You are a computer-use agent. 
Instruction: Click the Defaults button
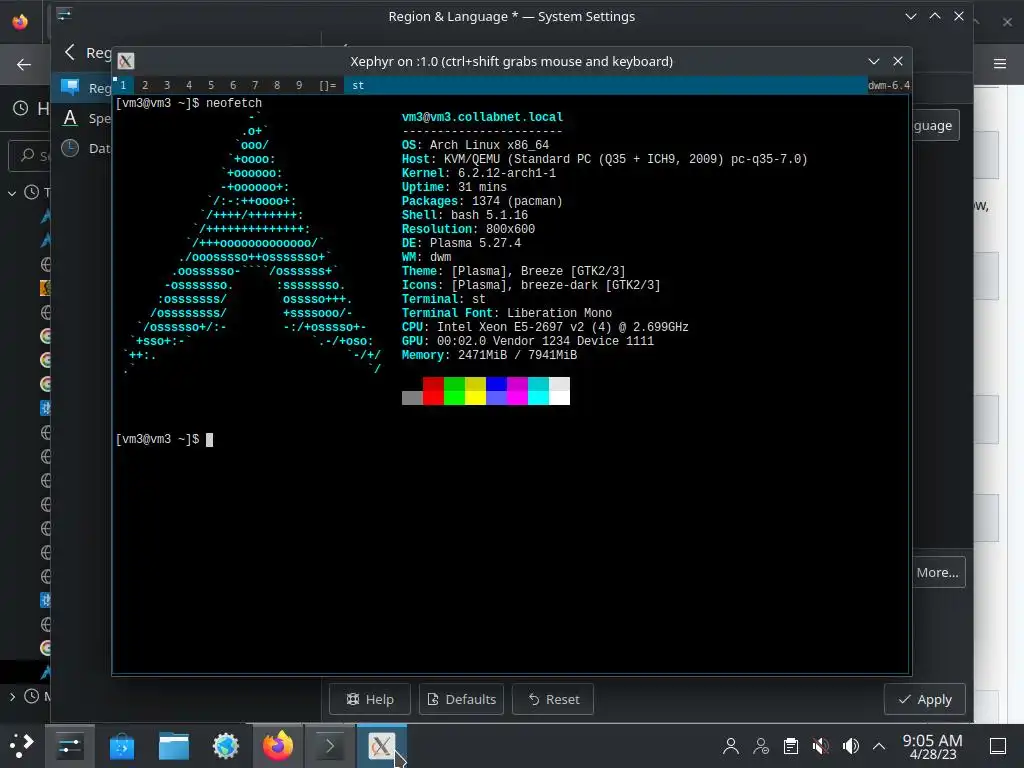[x=461, y=699]
